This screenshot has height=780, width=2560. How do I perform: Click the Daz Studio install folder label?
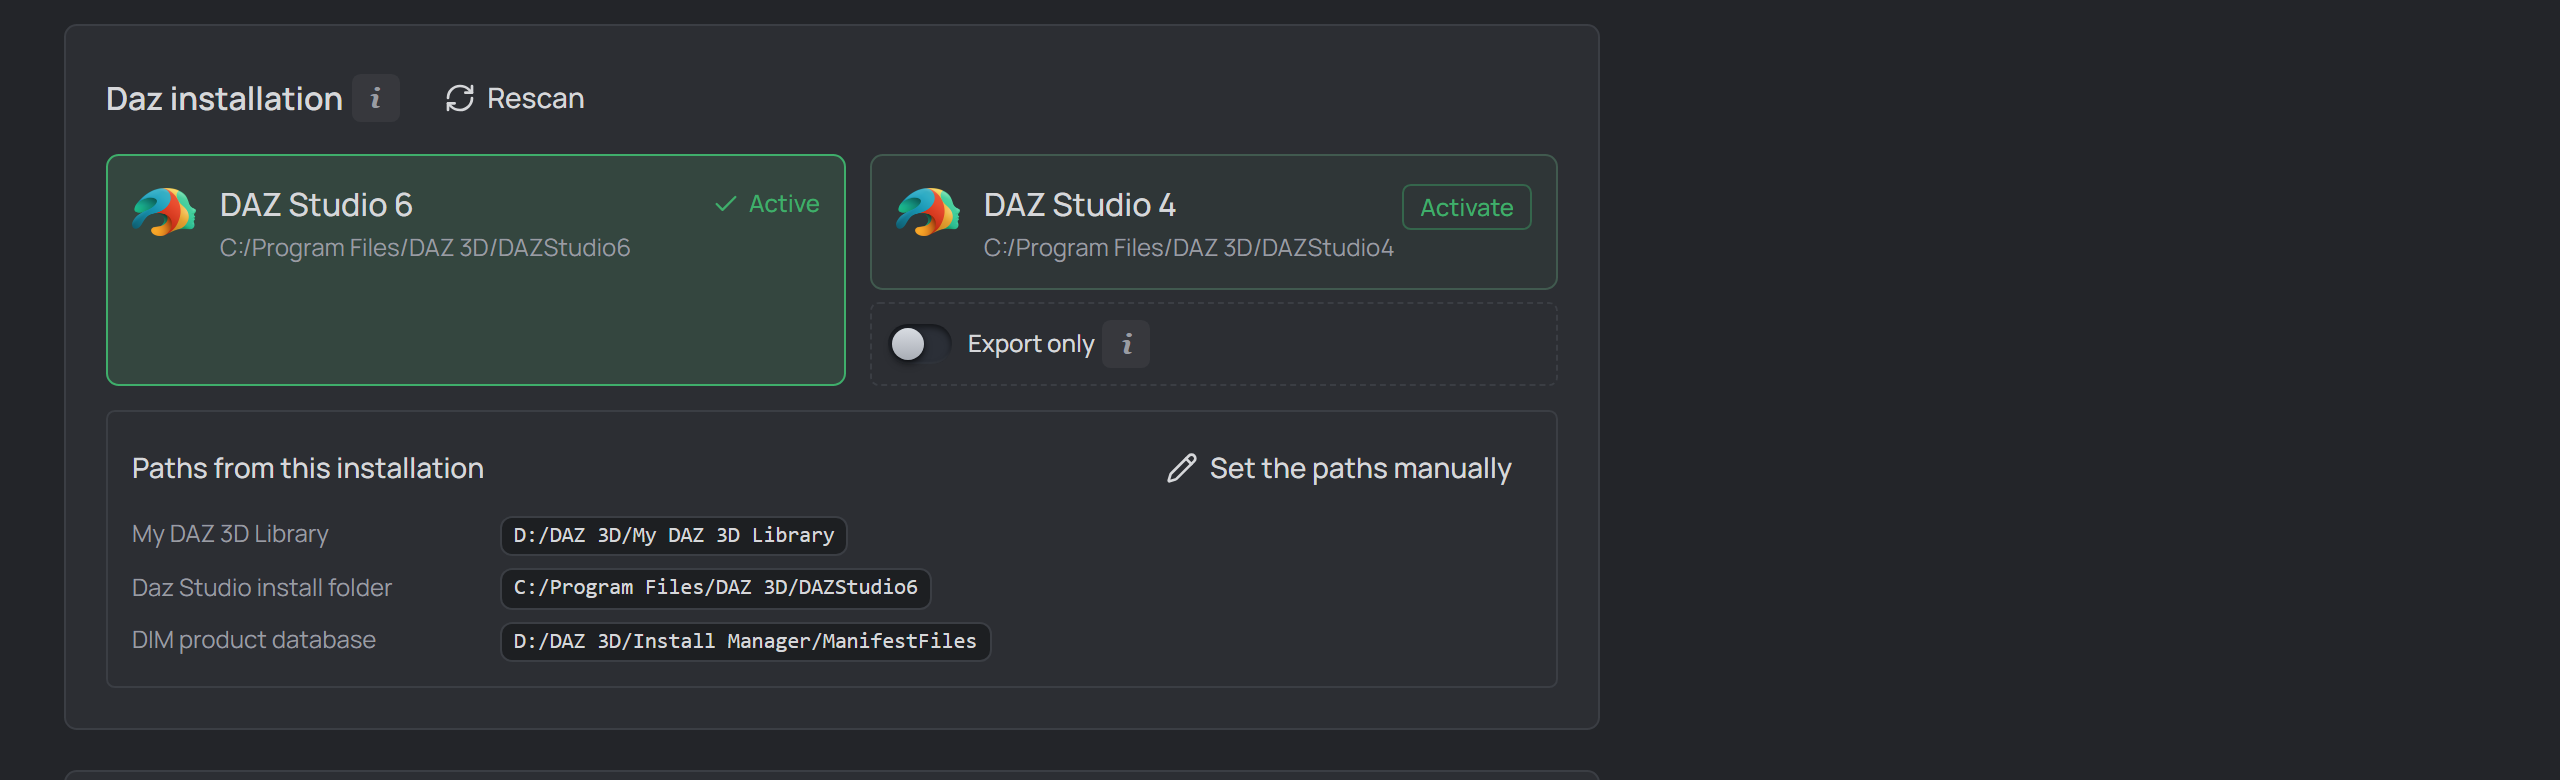tap(262, 588)
